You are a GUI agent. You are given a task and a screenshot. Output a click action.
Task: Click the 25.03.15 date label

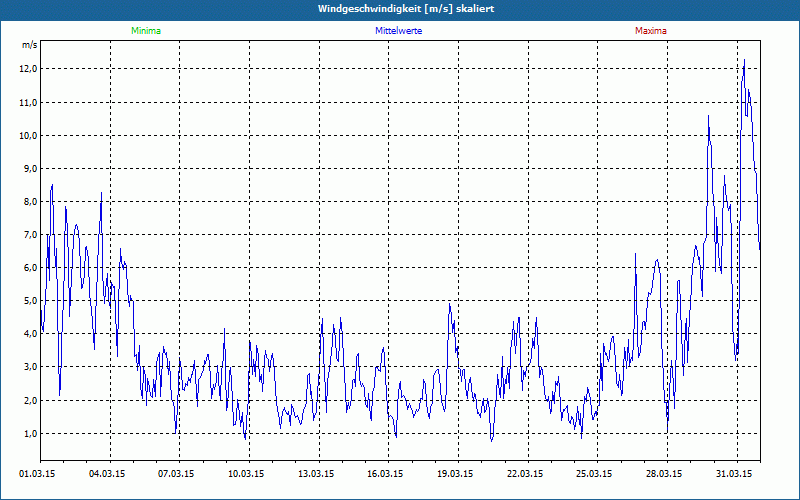594,474
